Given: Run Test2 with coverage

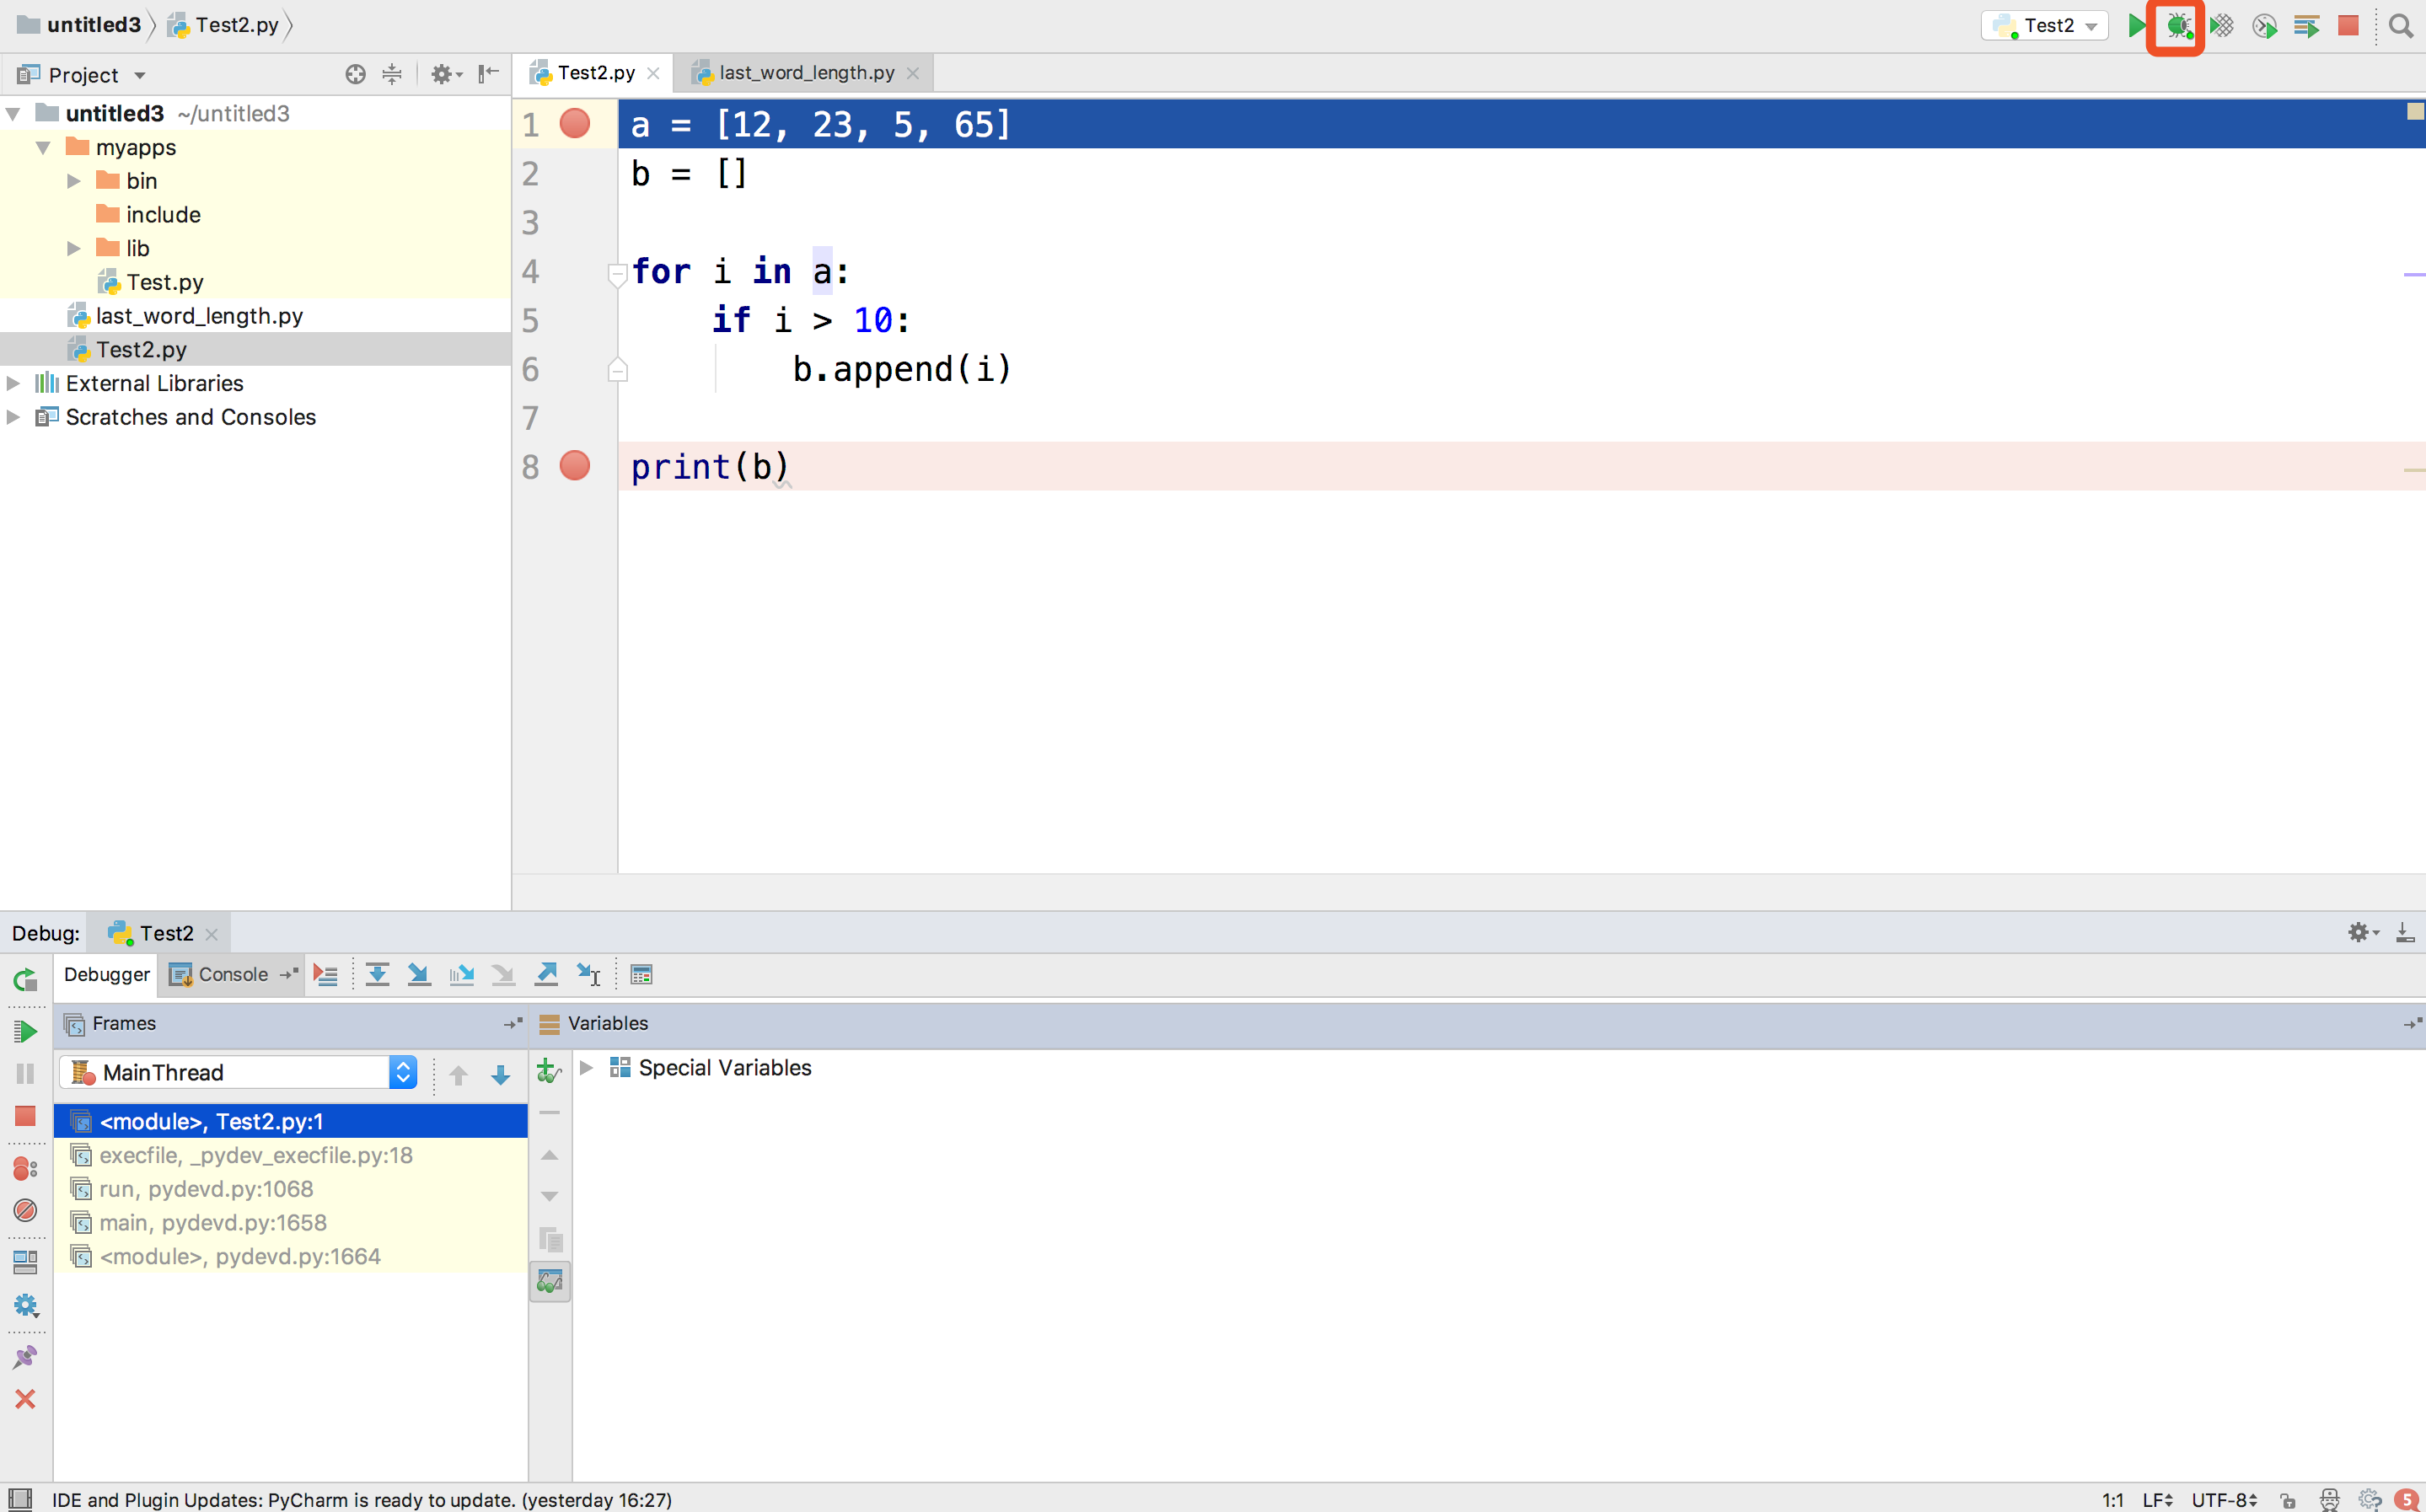Looking at the screenshot, I should (x=2222, y=26).
